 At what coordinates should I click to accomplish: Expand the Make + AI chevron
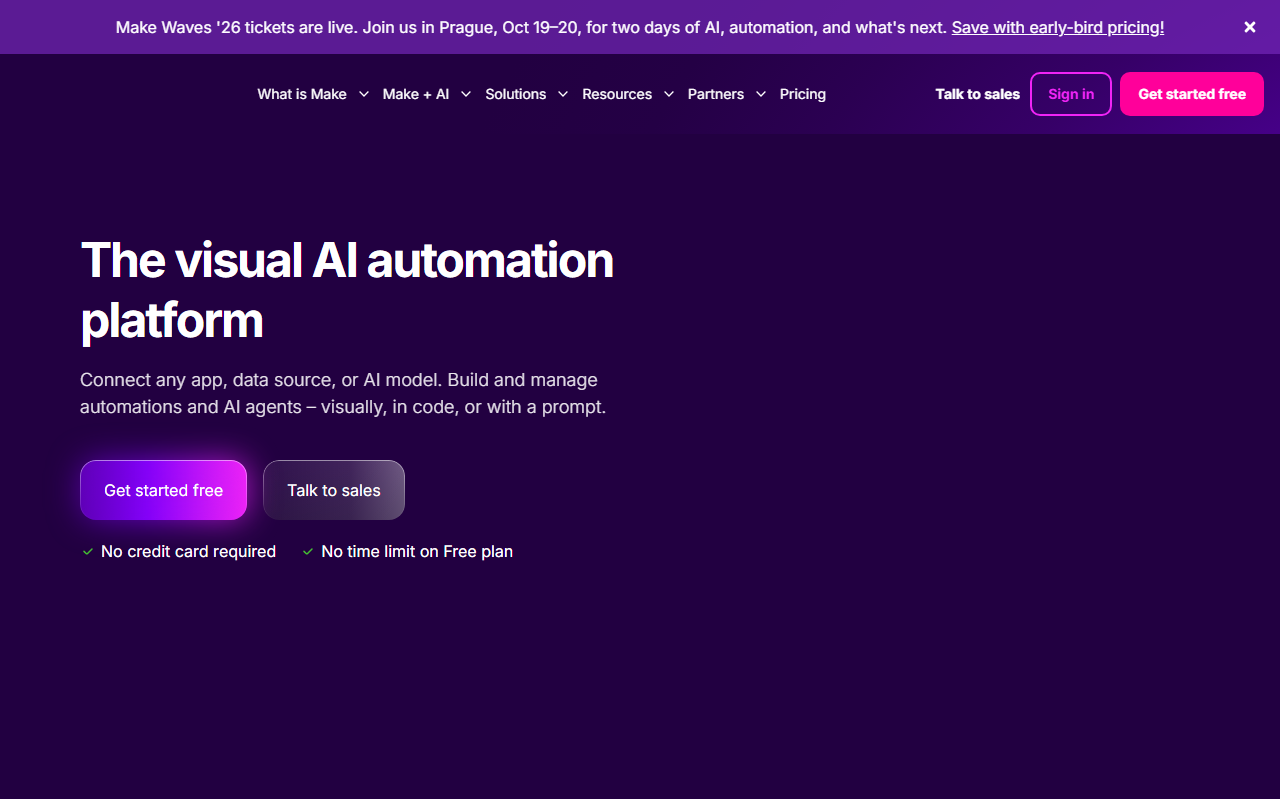tap(466, 94)
